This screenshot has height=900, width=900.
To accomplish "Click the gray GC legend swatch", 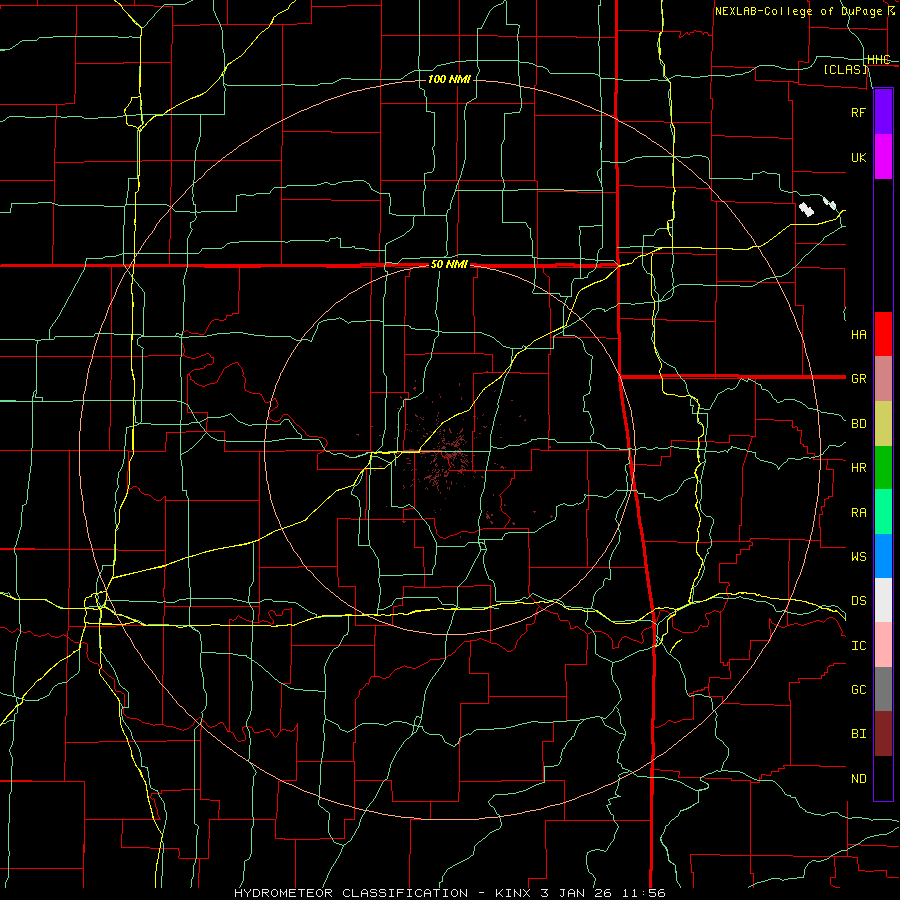I will (x=883, y=689).
